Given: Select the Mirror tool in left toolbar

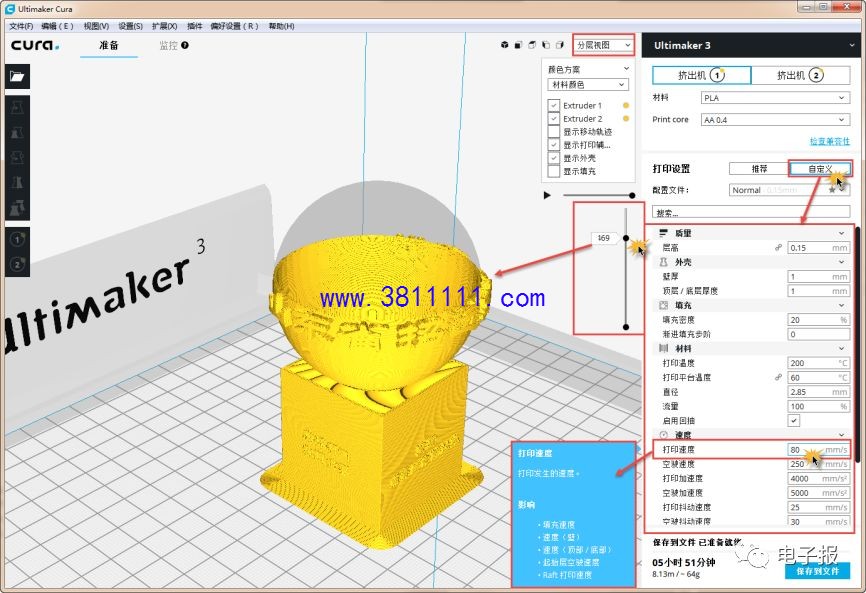Looking at the screenshot, I should click(x=17, y=183).
